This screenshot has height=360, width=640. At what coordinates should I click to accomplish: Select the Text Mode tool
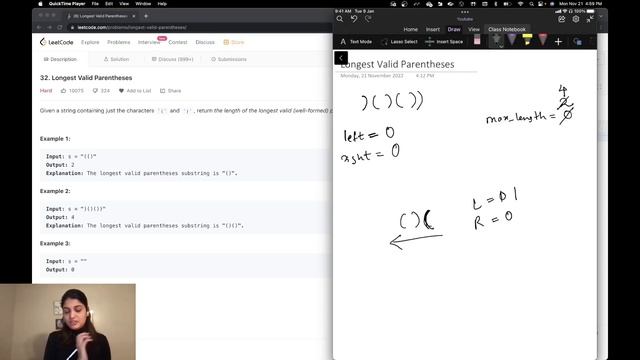click(x=356, y=42)
